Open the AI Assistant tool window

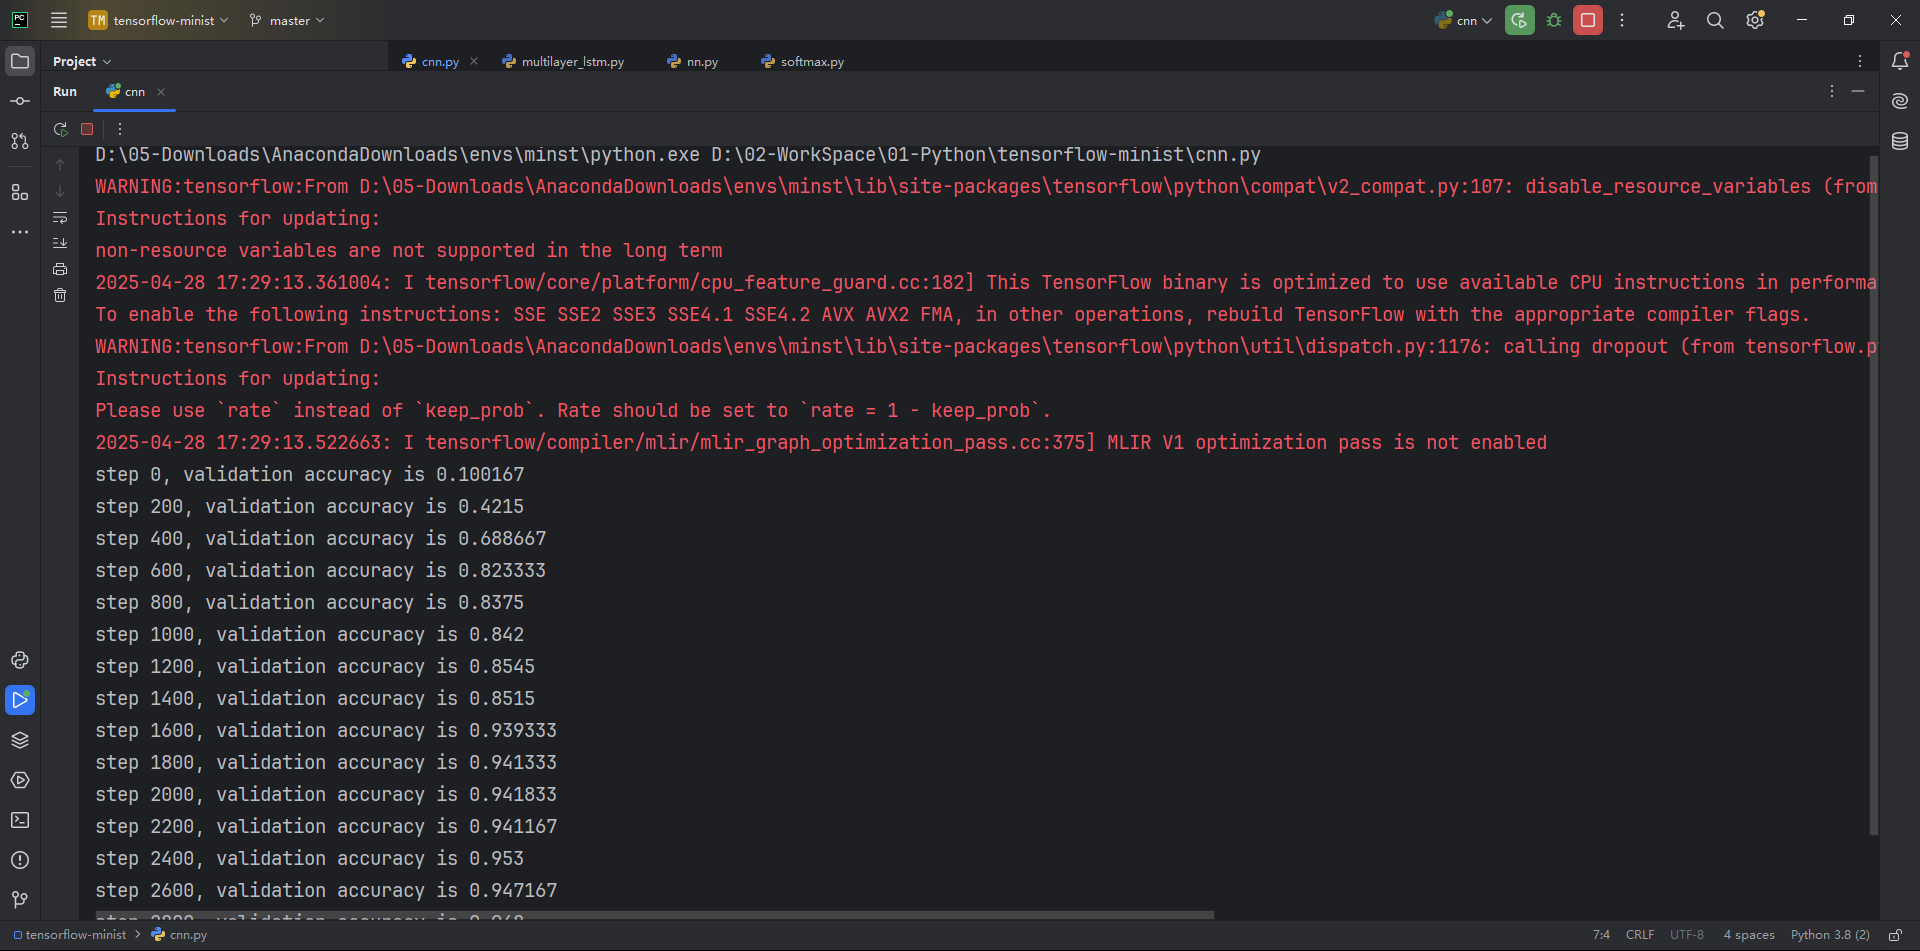(1900, 101)
